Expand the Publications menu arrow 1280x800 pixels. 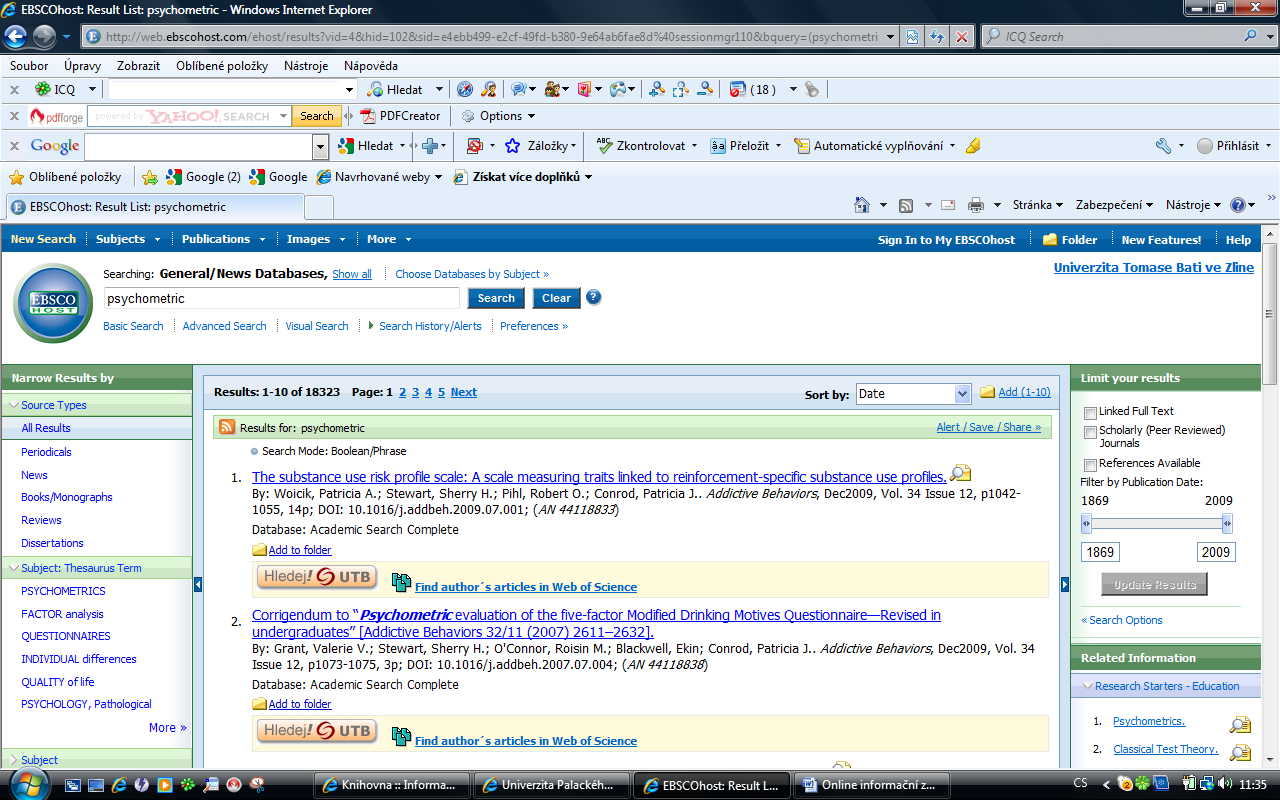[x=262, y=240]
